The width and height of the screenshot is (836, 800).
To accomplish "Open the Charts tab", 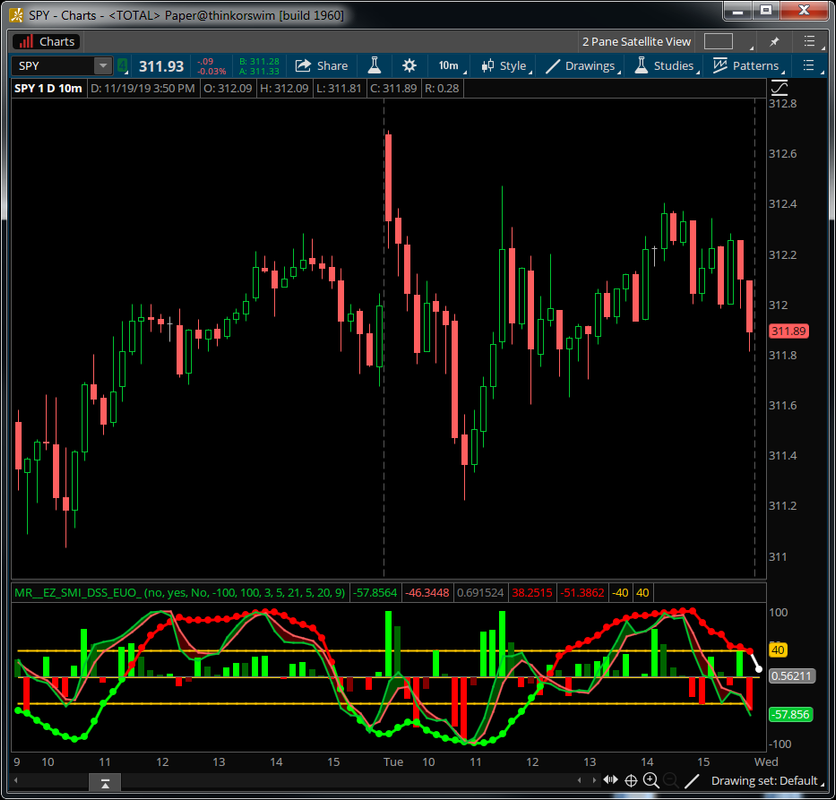I will point(46,42).
